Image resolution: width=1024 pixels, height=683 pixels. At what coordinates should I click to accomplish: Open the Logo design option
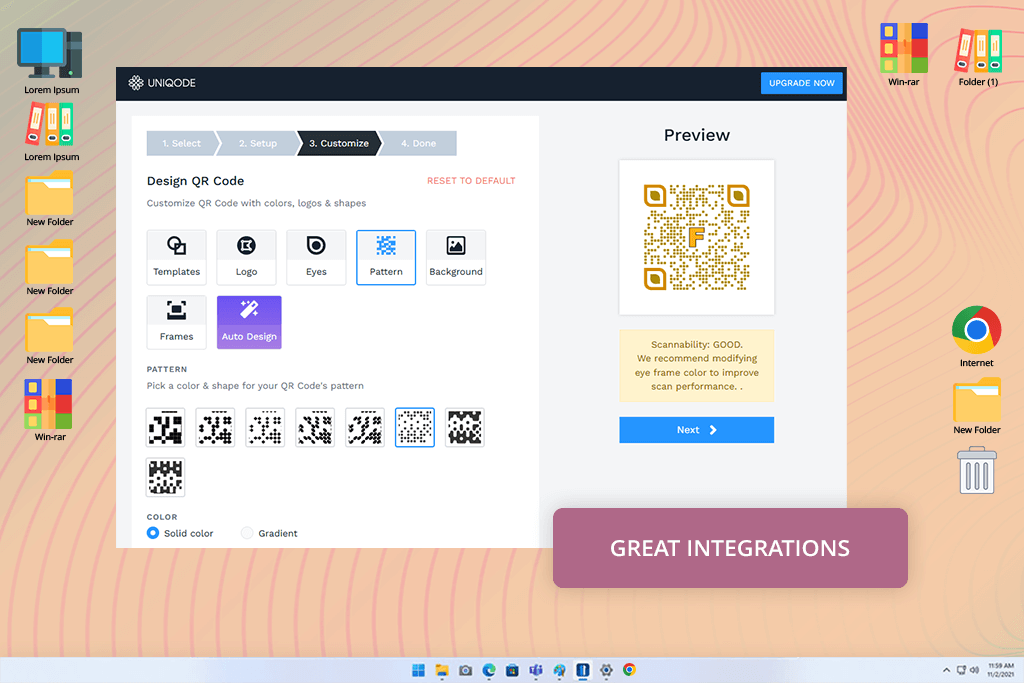[246, 257]
